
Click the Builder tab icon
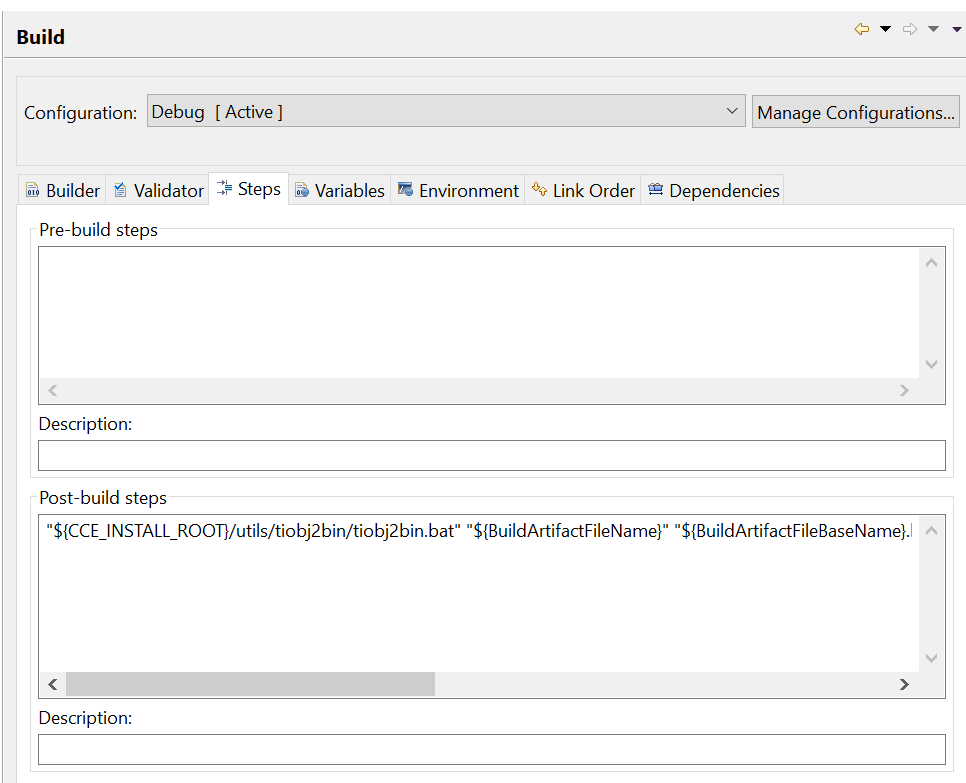33,190
